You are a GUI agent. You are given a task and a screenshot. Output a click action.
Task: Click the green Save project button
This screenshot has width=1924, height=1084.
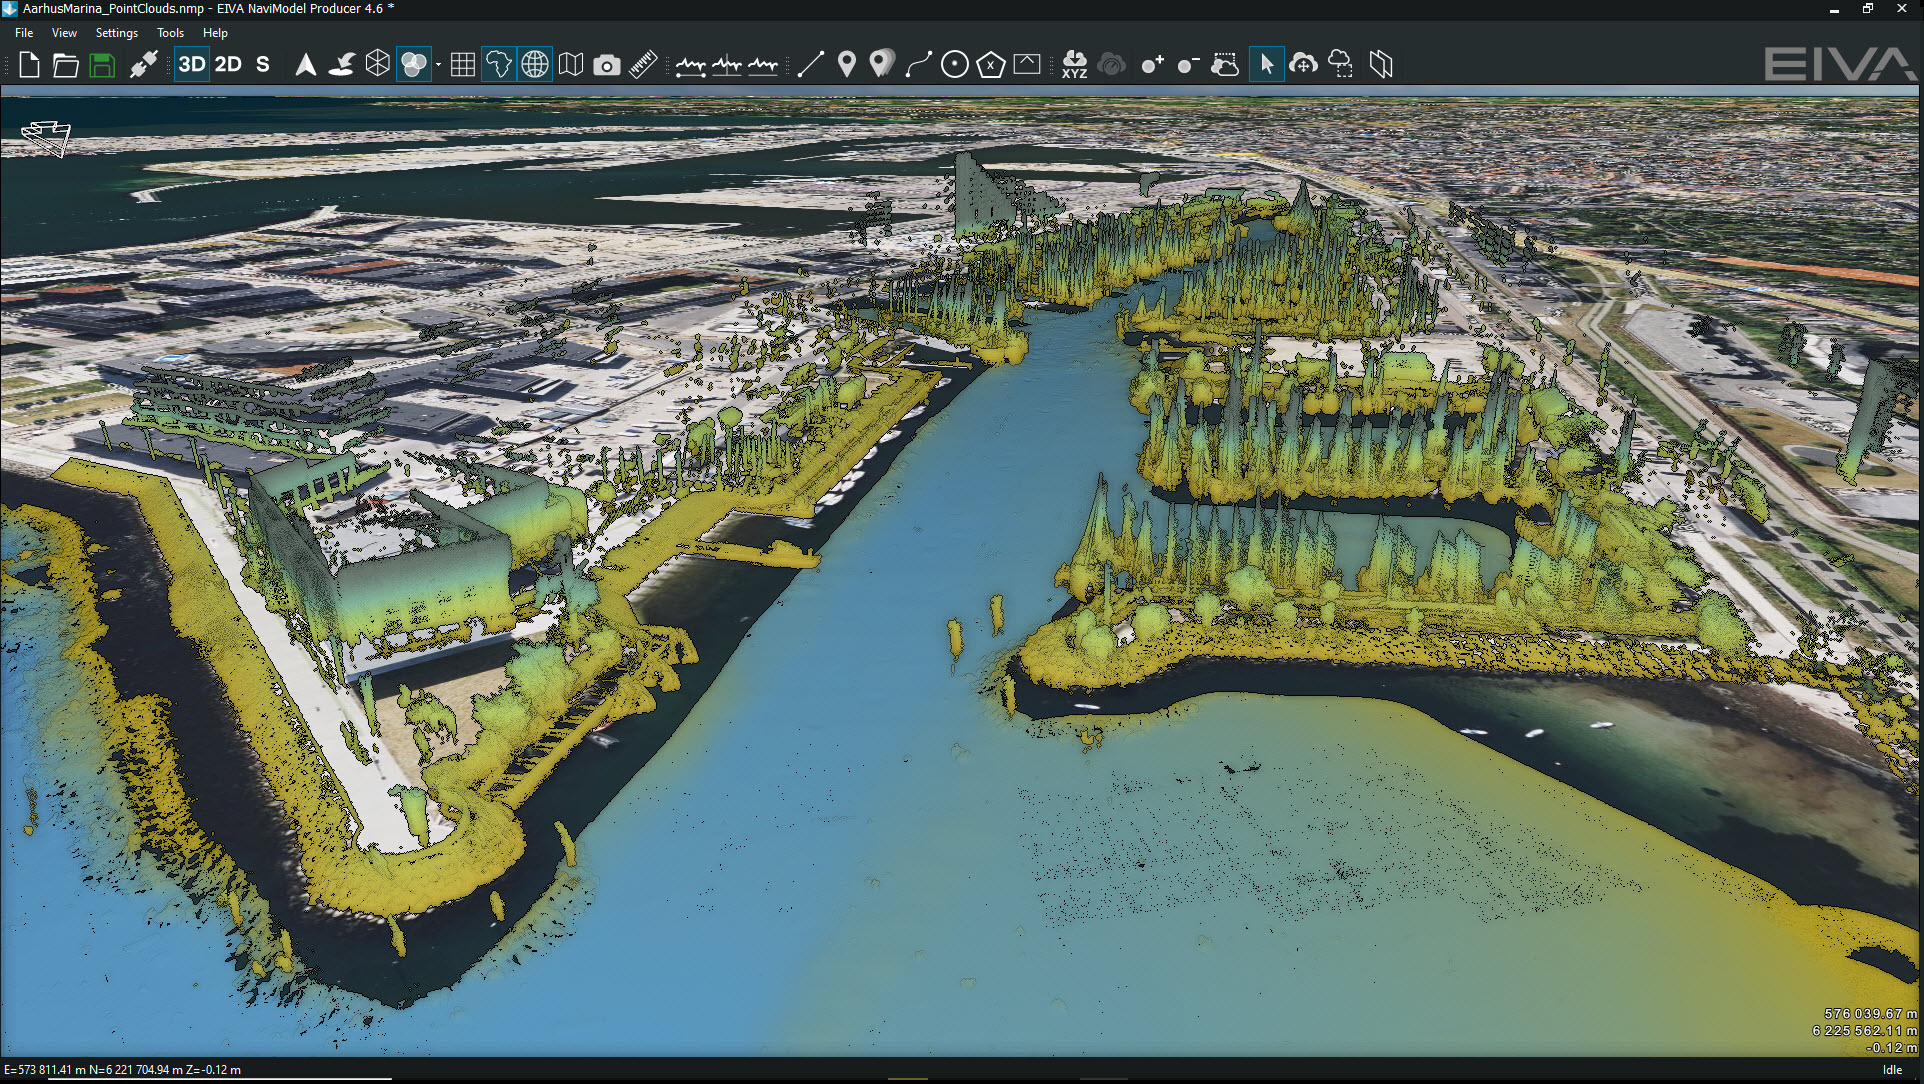point(102,65)
